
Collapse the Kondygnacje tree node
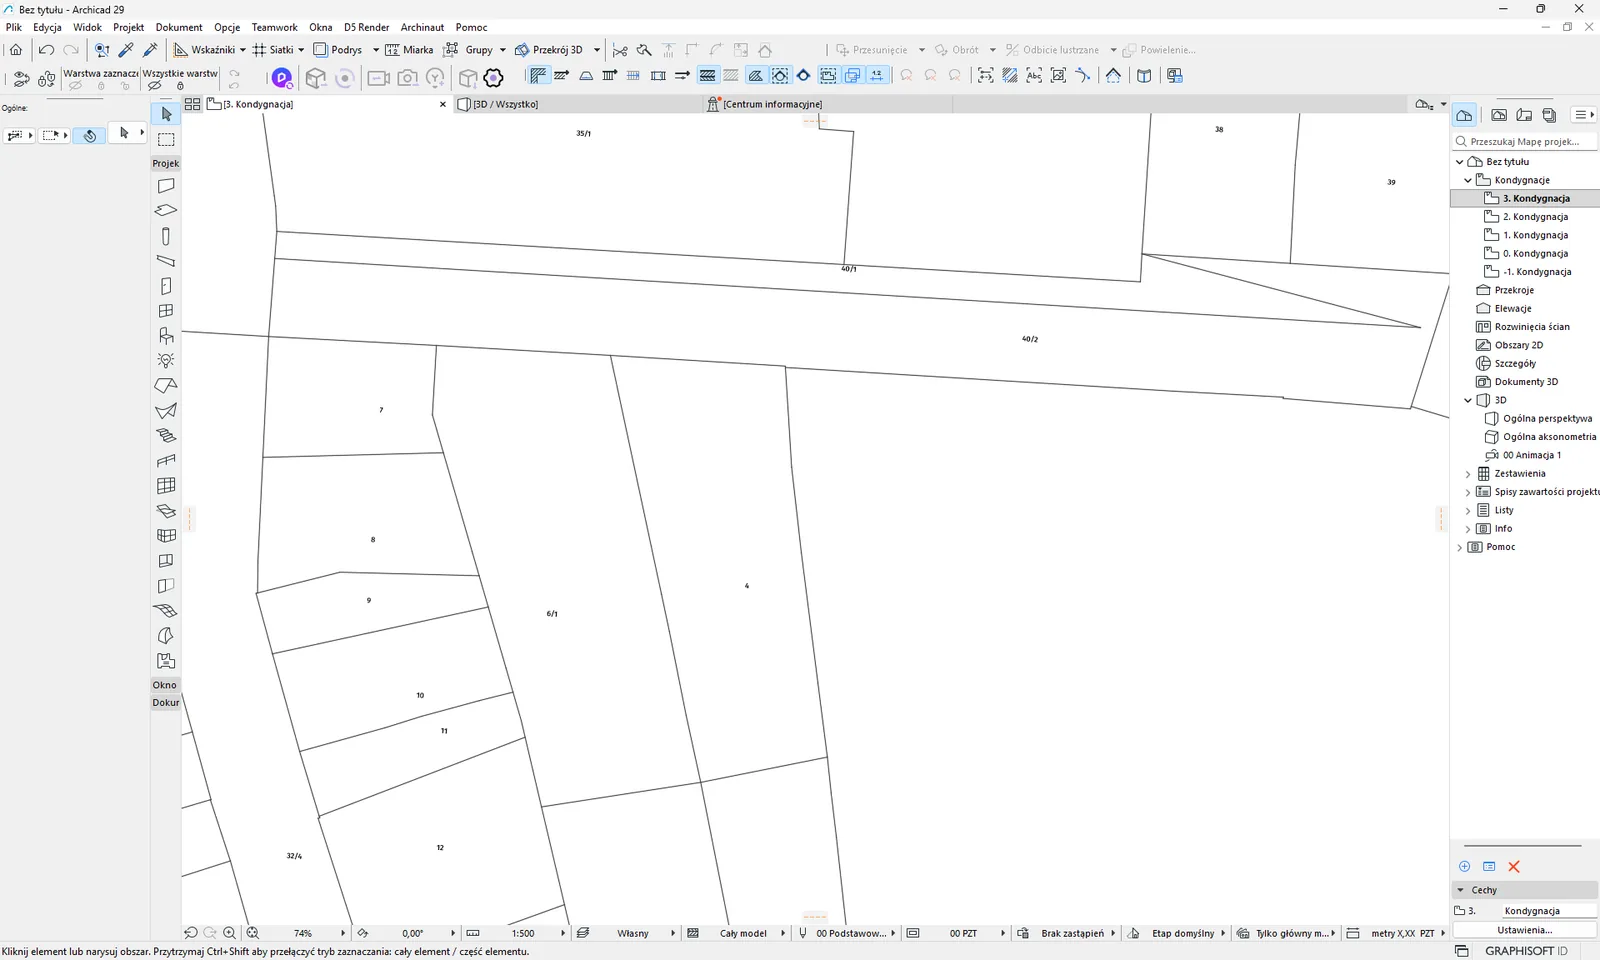tap(1468, 180)
